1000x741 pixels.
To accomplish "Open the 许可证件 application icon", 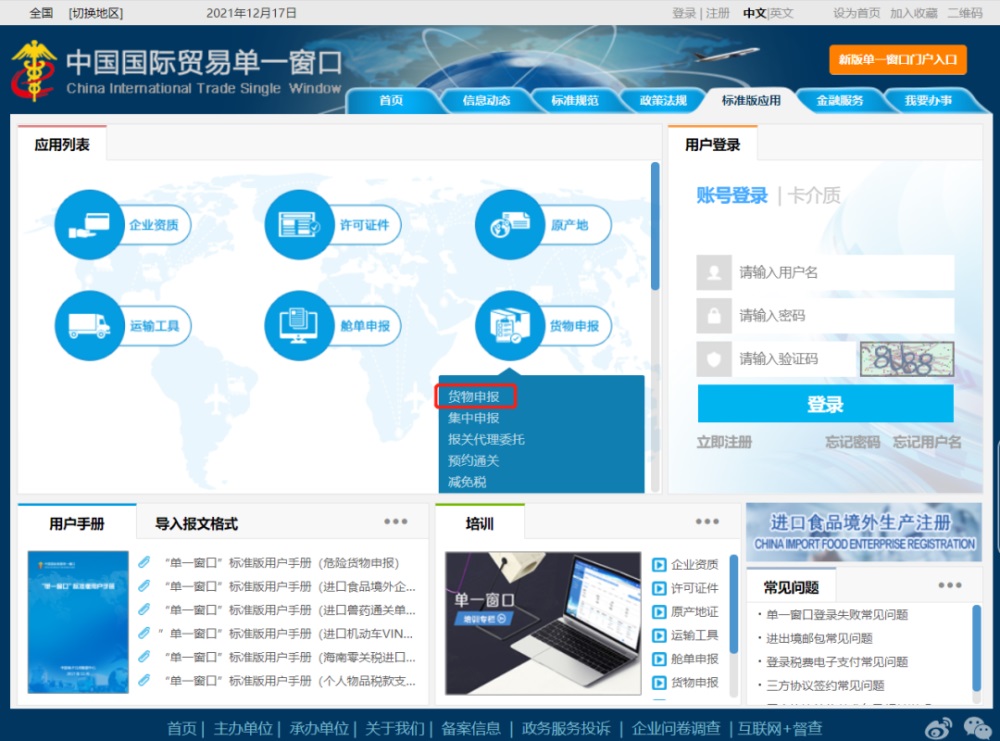I will [299, 224].
